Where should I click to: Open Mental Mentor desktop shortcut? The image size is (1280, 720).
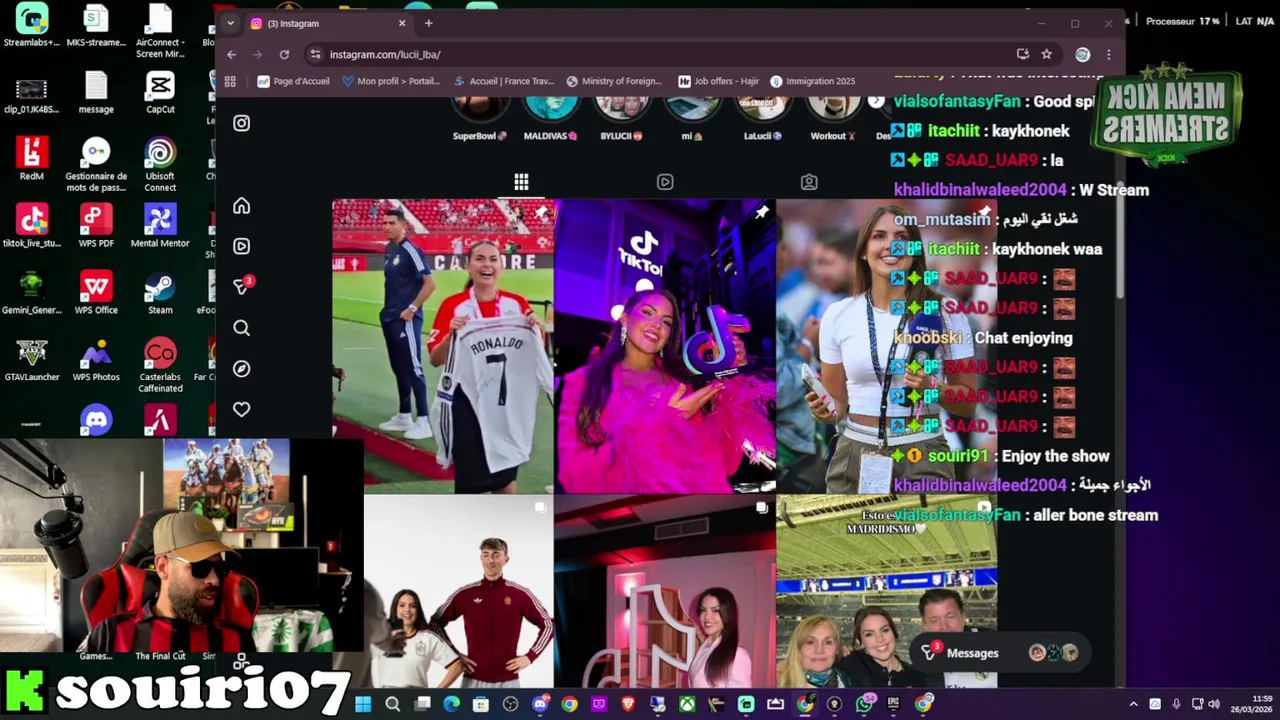160,225
